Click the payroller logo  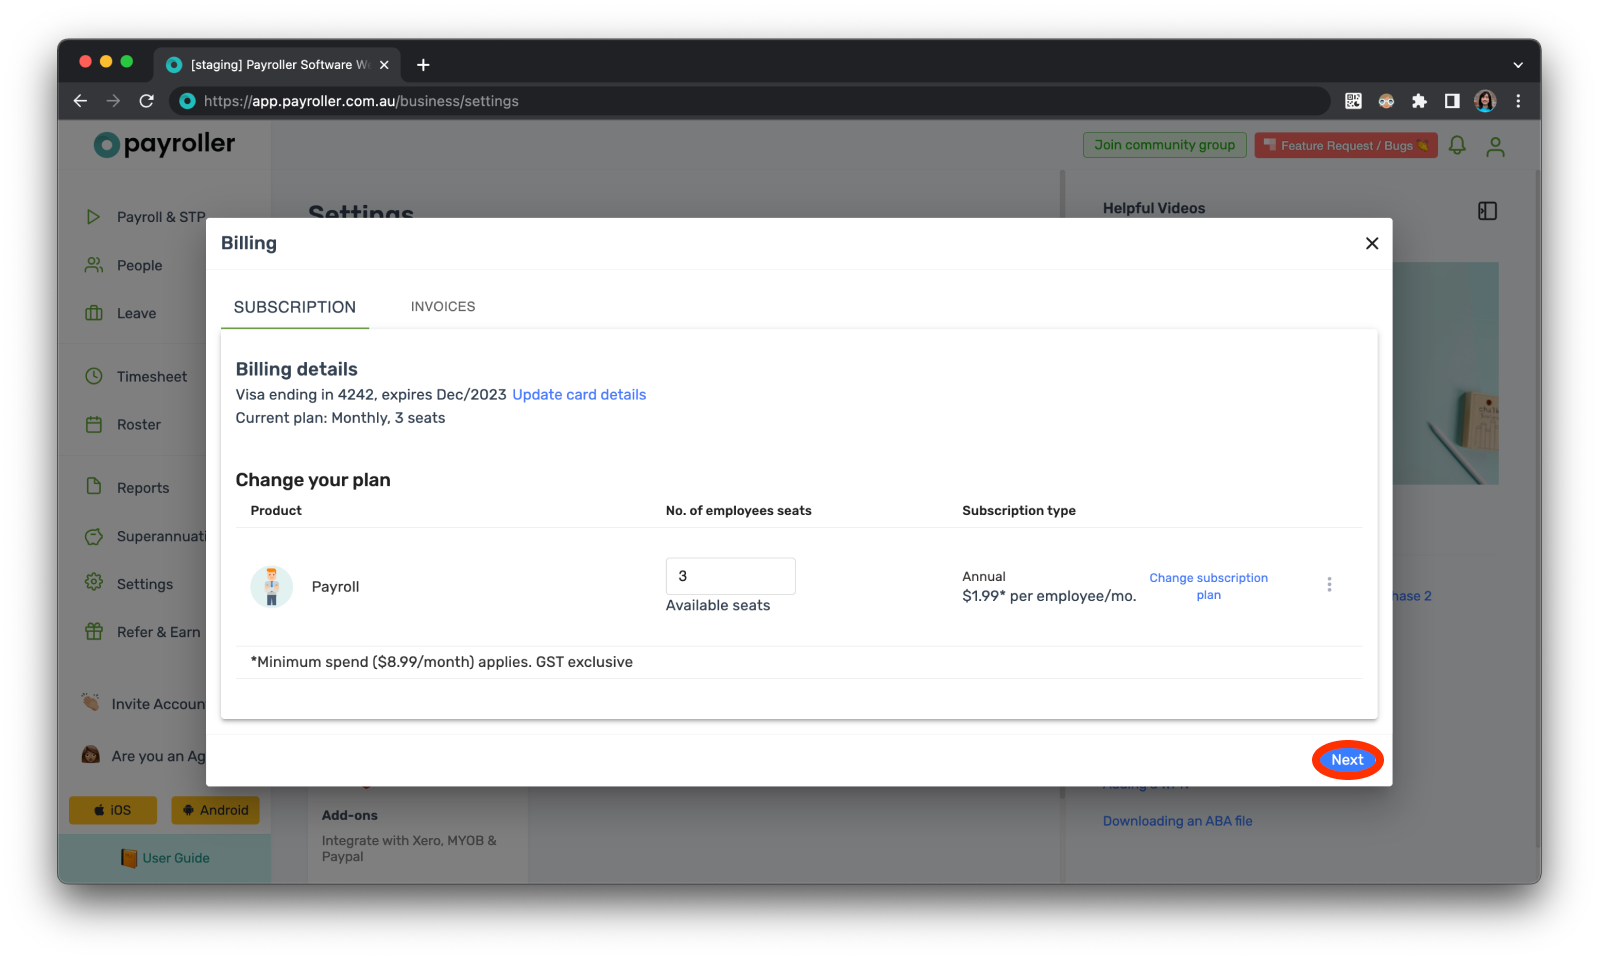tap(164, 144)
